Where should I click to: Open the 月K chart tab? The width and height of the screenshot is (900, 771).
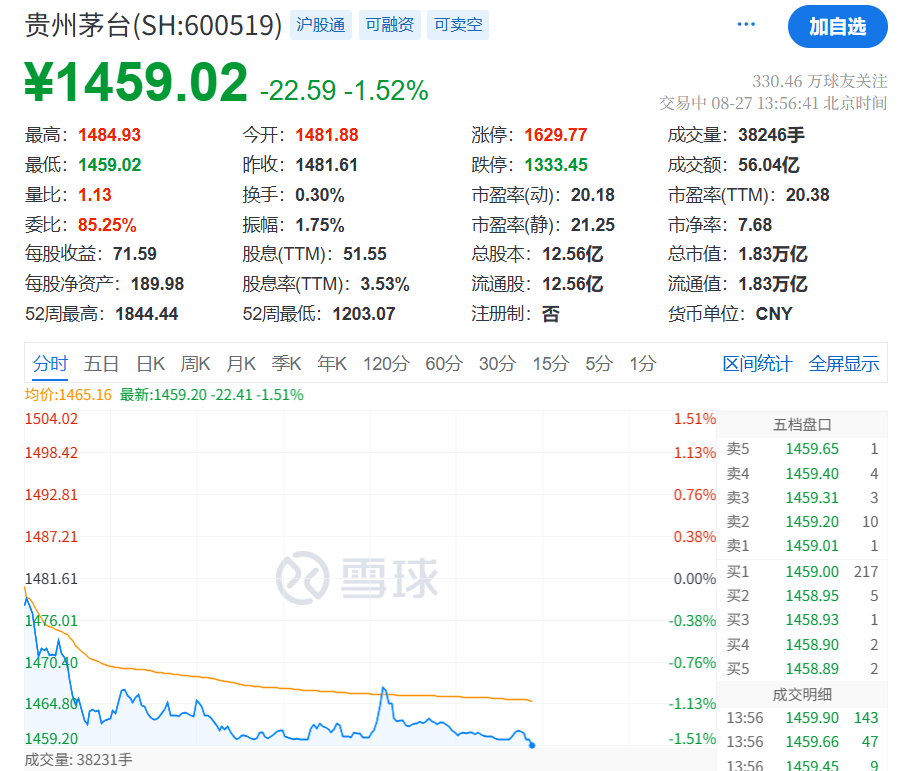(x=241, y=363)
